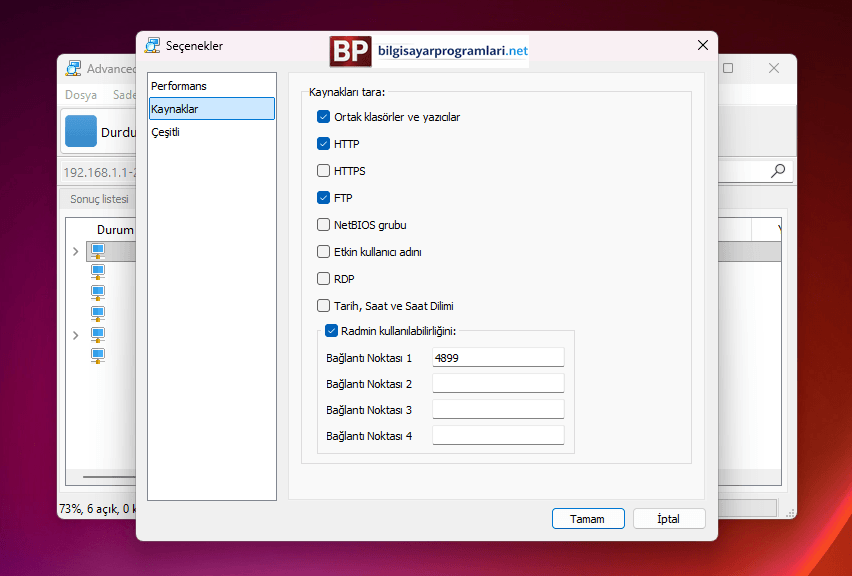Click the Advanced IP Scanner title bar icon
Image resolution: width=852 pixels, height=576 pixels.
tap(73, 68)
